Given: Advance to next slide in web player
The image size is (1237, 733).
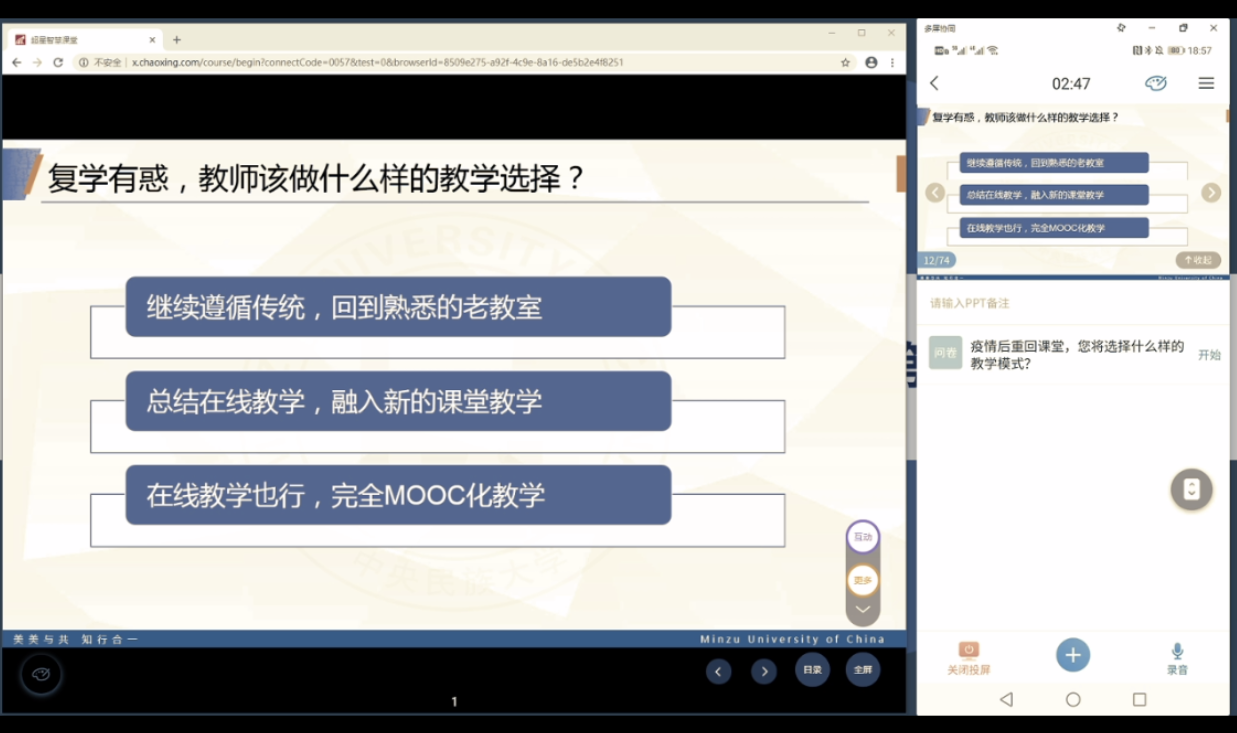Looking at the screenshot, I should (764, 672).
